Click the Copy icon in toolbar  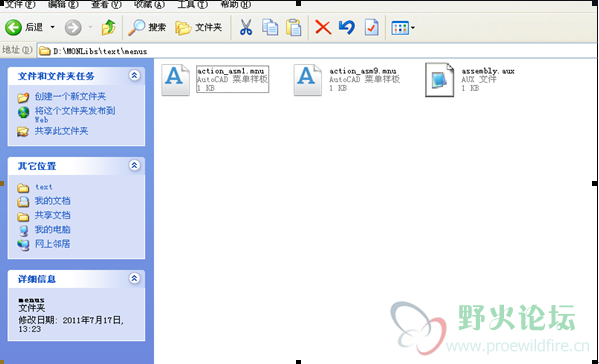[x=270, y=28]
